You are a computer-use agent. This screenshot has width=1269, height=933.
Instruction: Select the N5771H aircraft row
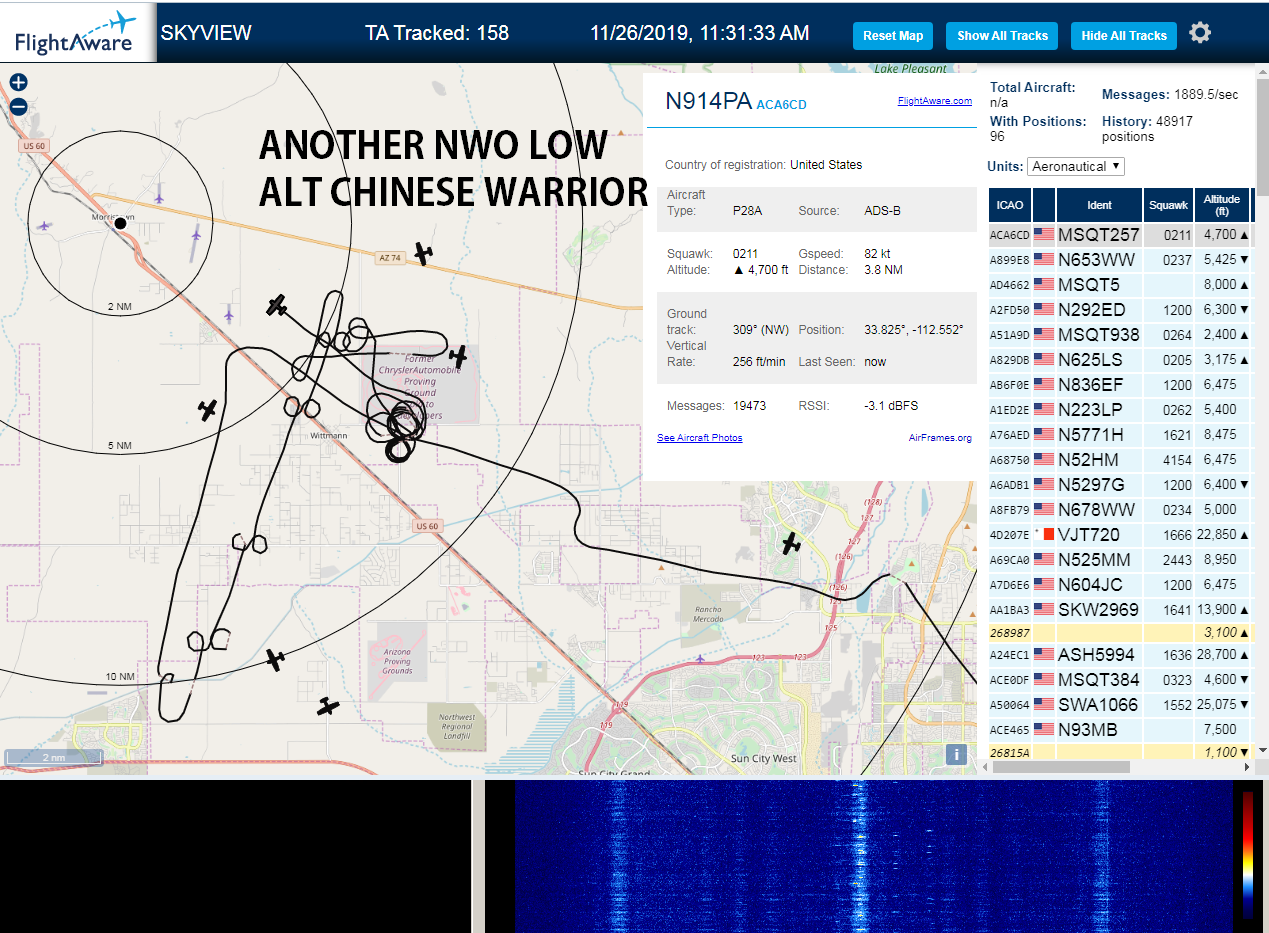point(1119,435)
